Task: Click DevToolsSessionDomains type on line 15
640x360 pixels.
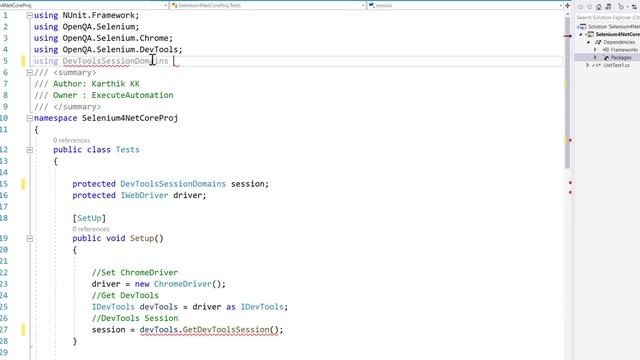Action: click(173, 184)
